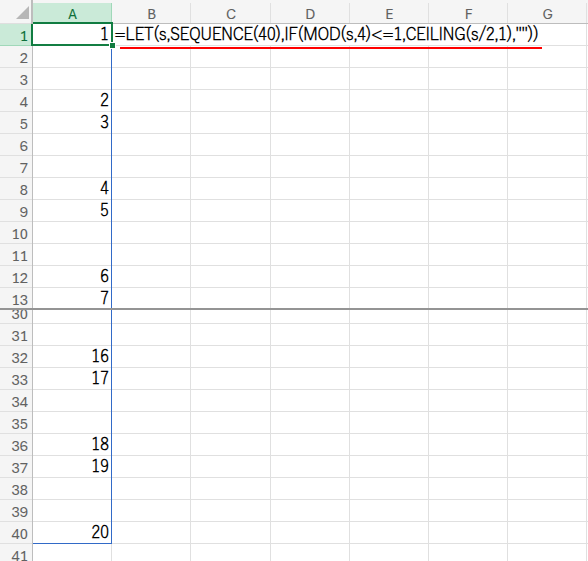The height and width of the screenshot is (561, 588).
Task: Select row 13 header
Action: pyautogui.click(x=16, y=299)
